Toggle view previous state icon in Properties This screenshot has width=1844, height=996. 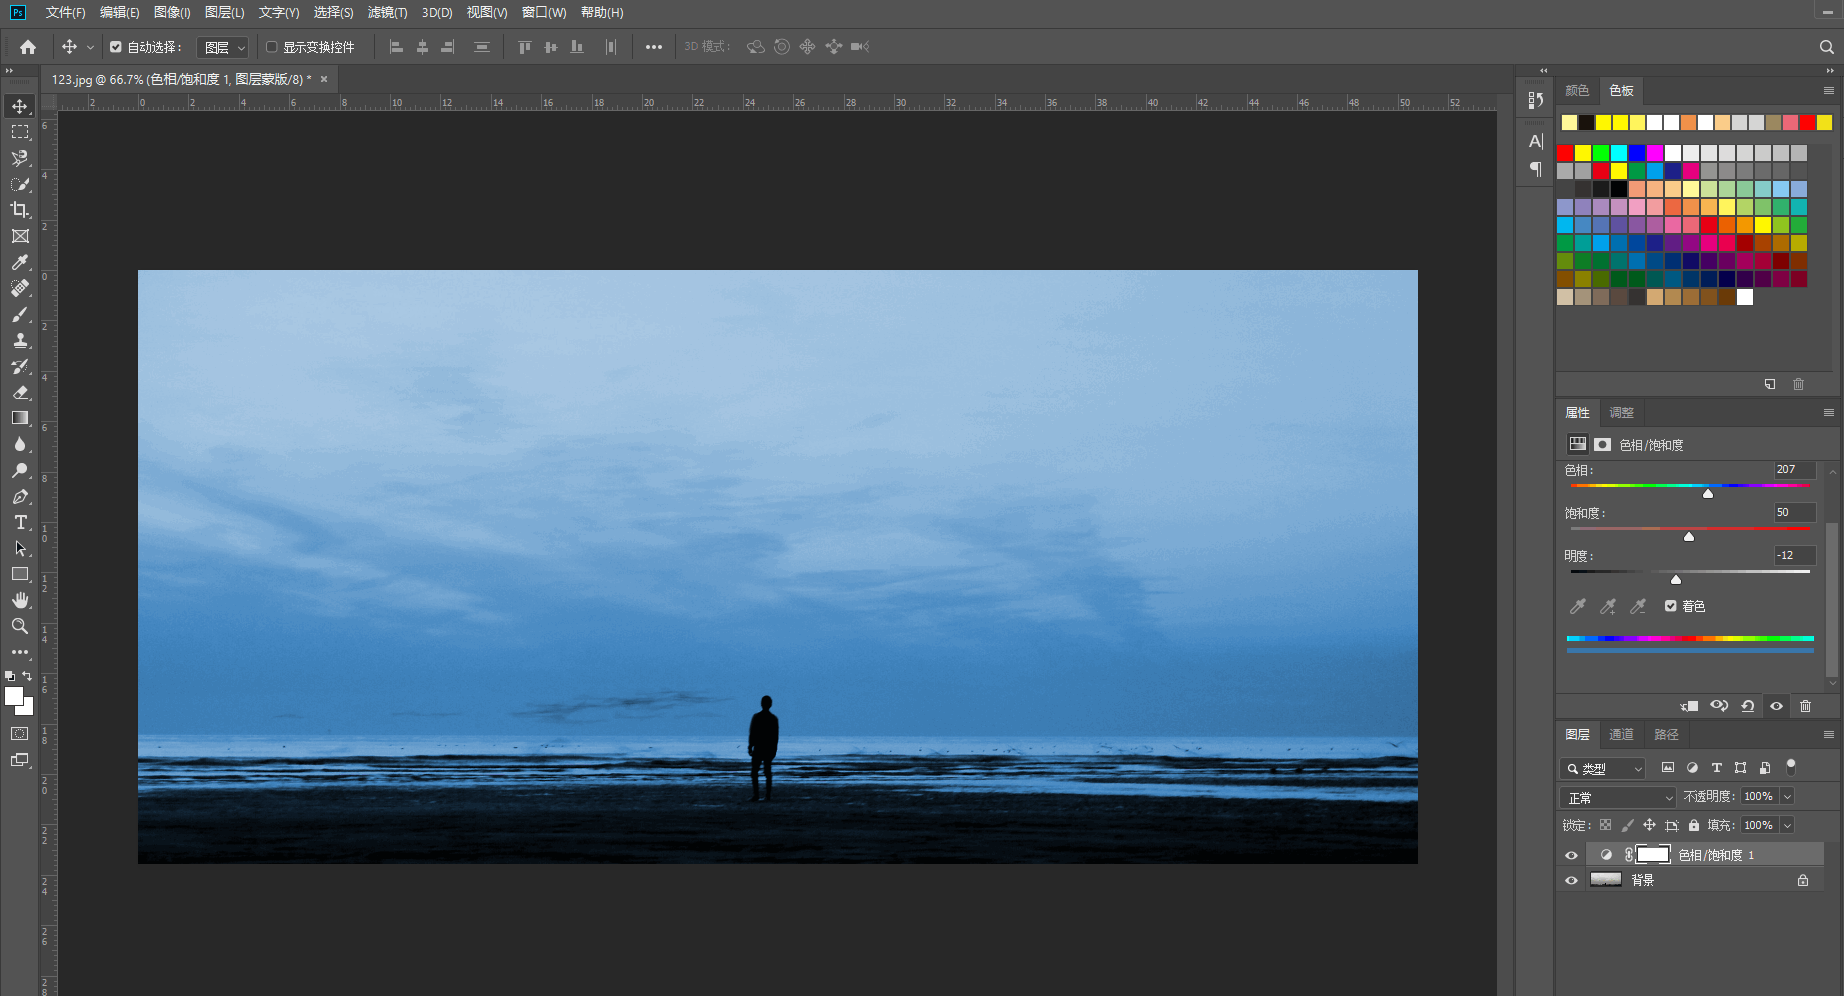pyautogui.click(x=1719, y=706)
